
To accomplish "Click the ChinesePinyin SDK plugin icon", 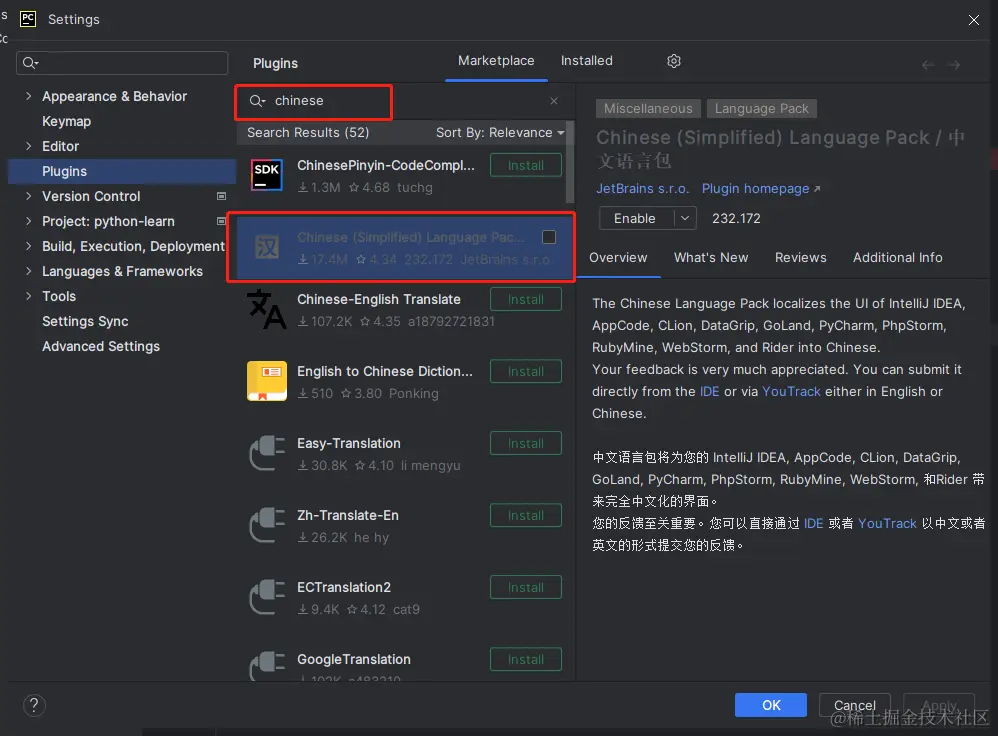I will coord(266,175).
